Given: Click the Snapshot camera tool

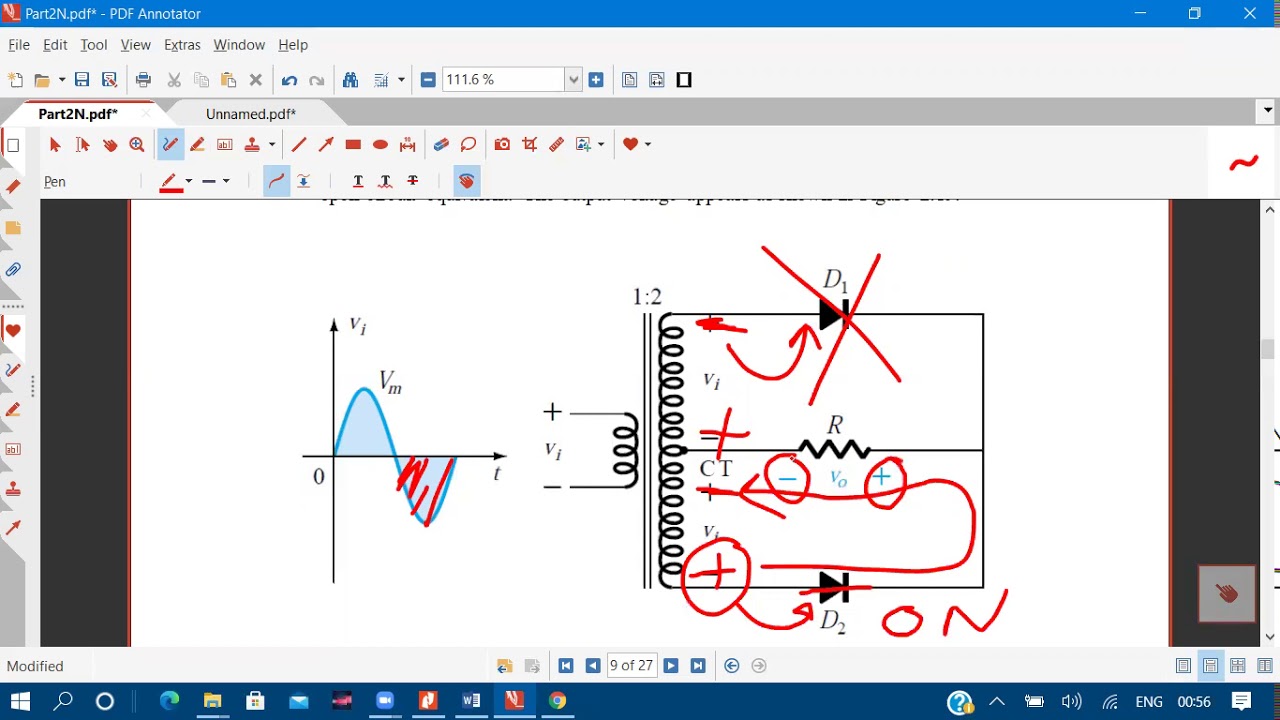Looking at the screenshot, I should click(x=502, y=145).
